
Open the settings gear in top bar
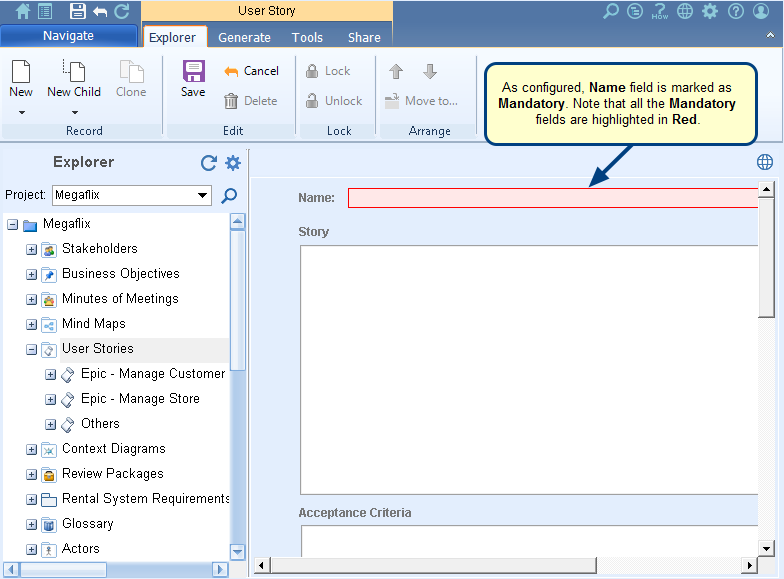710,11
